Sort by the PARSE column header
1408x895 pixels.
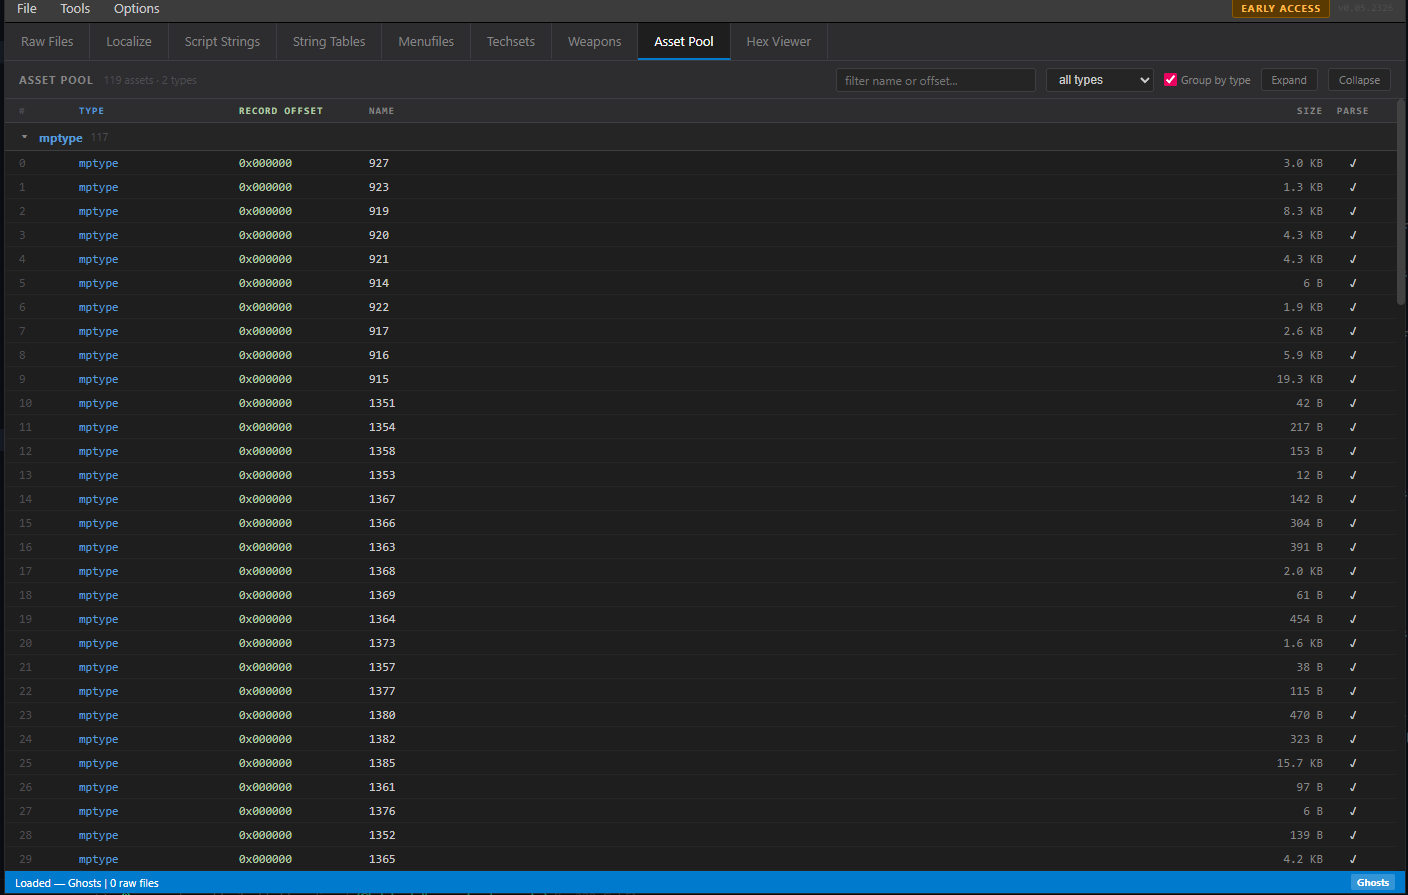pos(1352,111)
